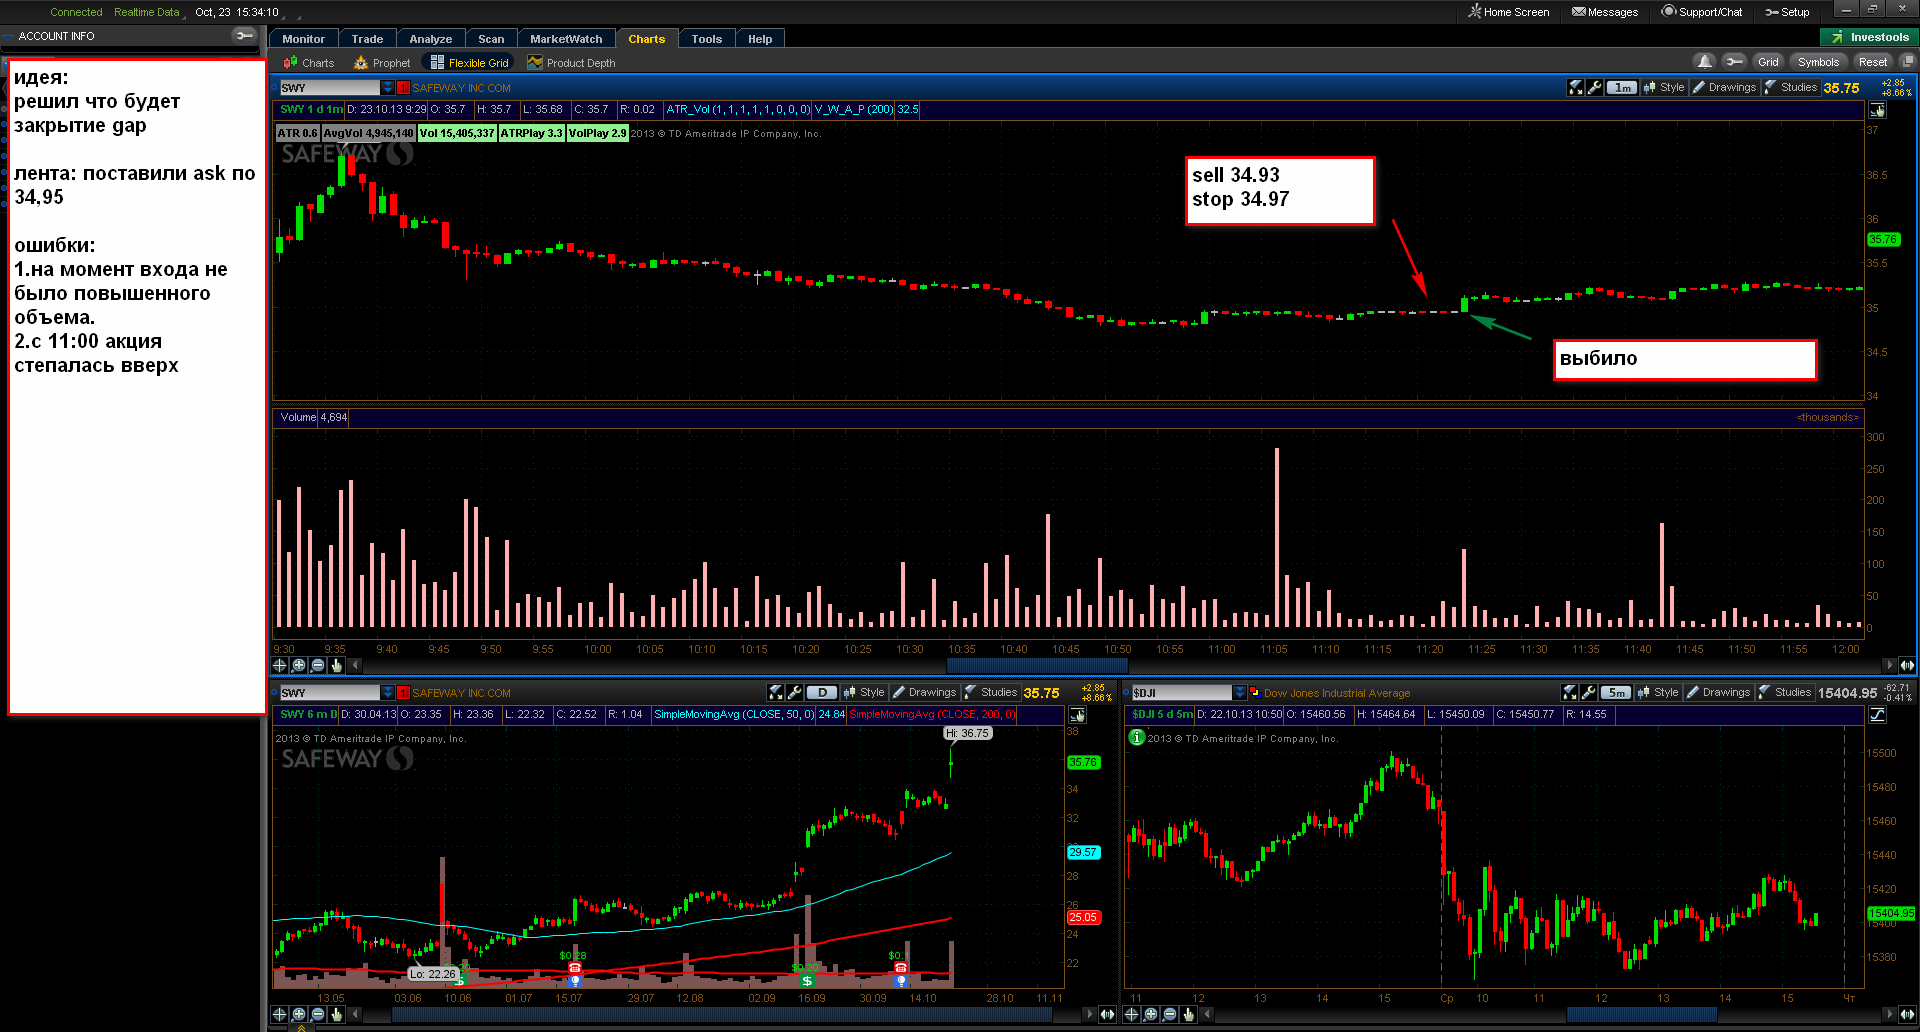Toggle the drawing set hand icon on the daily chart
This screenshot has height=1032, width=1920.
pos(1077,715)
